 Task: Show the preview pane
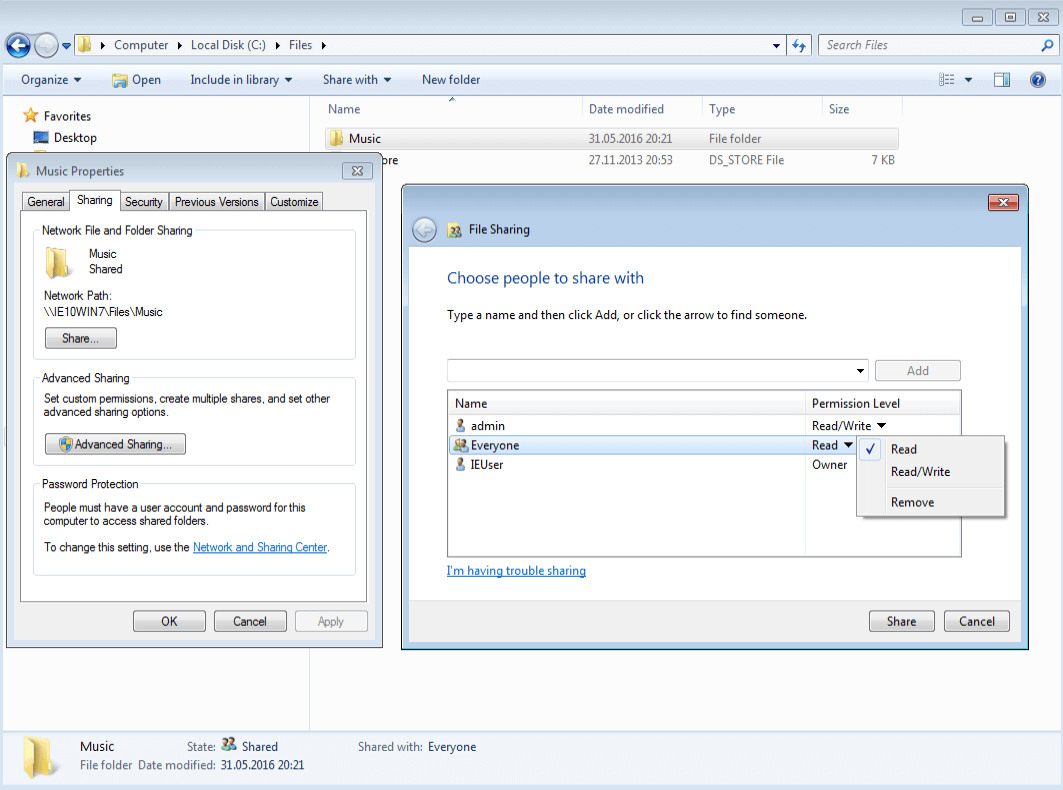1002,79
